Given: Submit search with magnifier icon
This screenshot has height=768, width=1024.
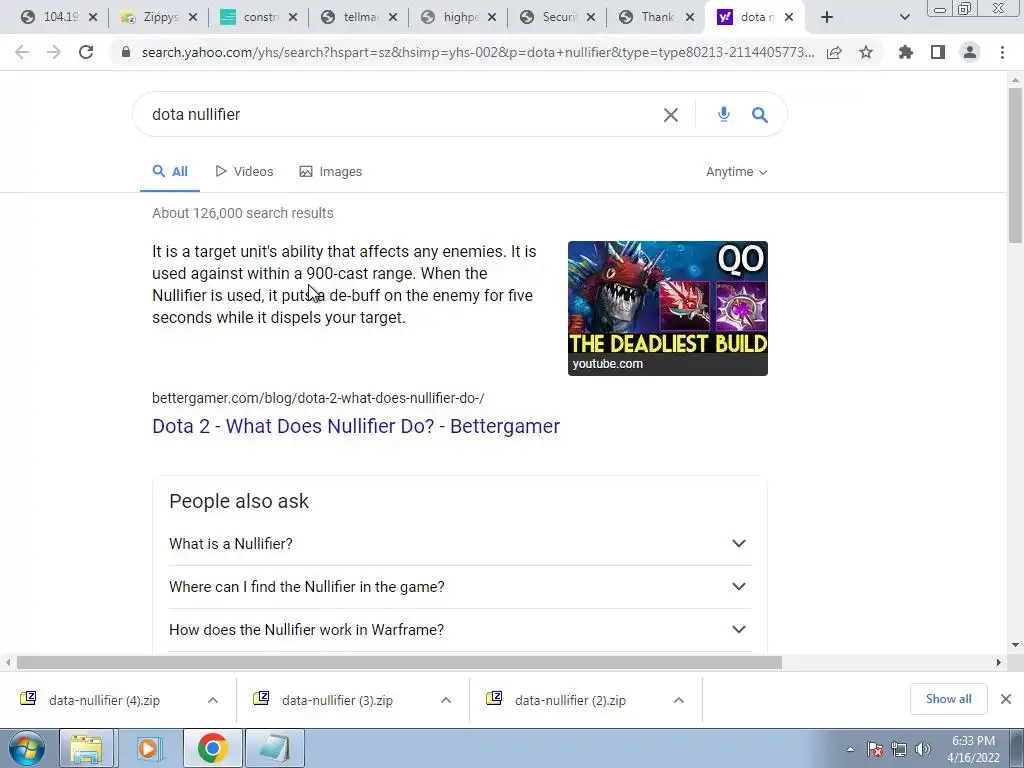Looking at the screenshot, I should click(x=760, y=115).
